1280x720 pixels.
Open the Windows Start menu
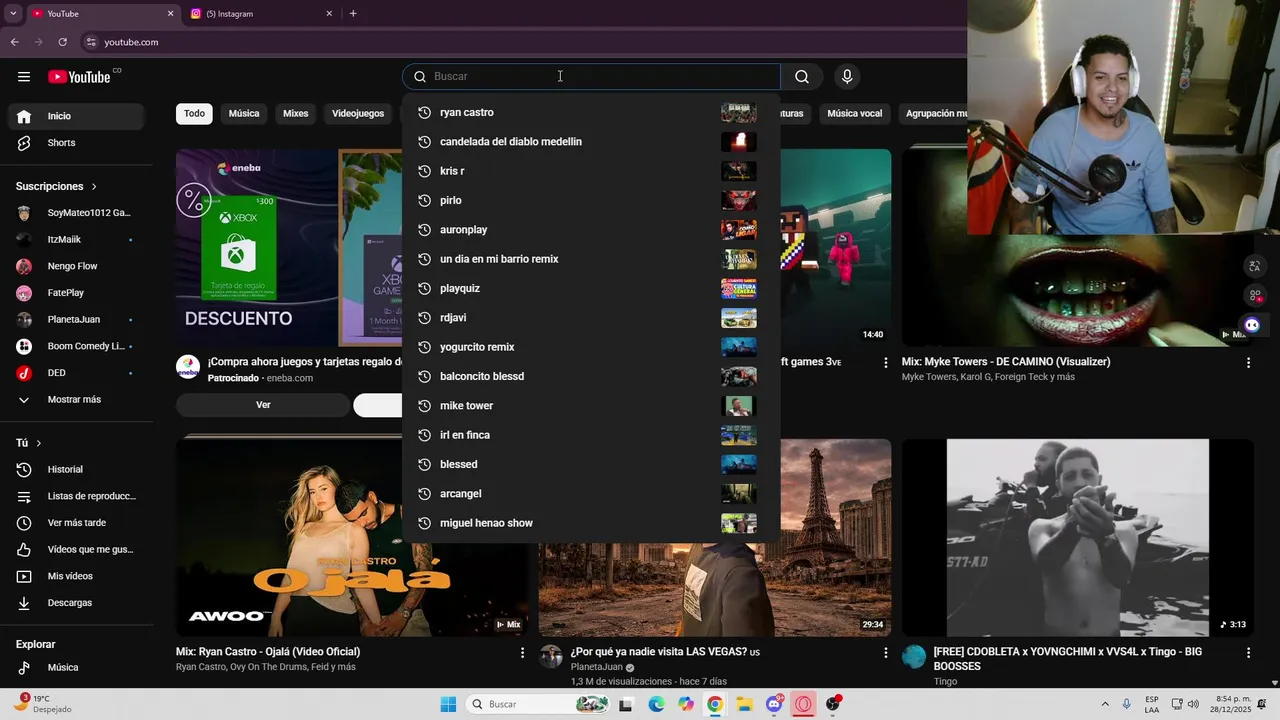[x=448, y=704]
